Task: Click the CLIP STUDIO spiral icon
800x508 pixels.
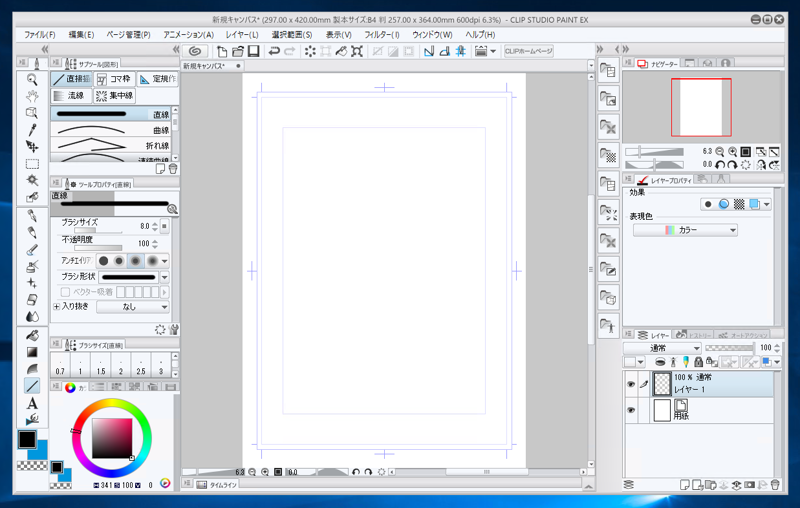Action: click(x=195, y=51)
